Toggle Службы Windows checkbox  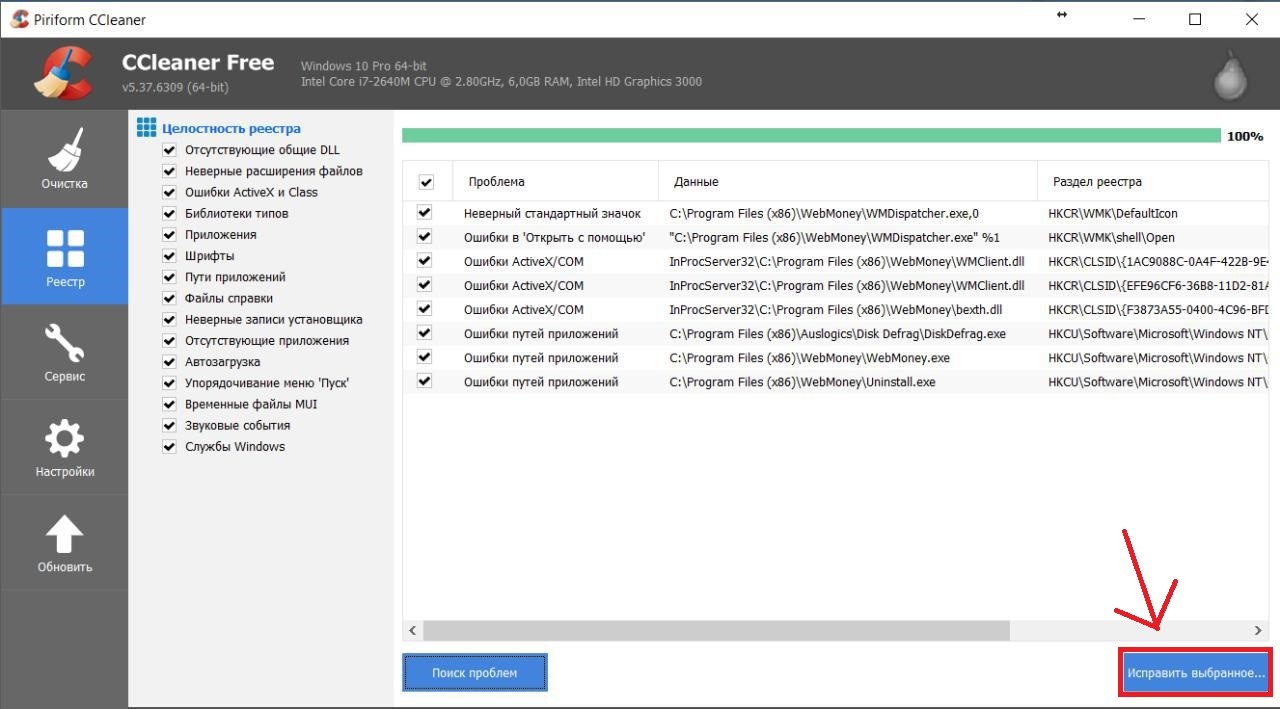click(x=169, y=447)
